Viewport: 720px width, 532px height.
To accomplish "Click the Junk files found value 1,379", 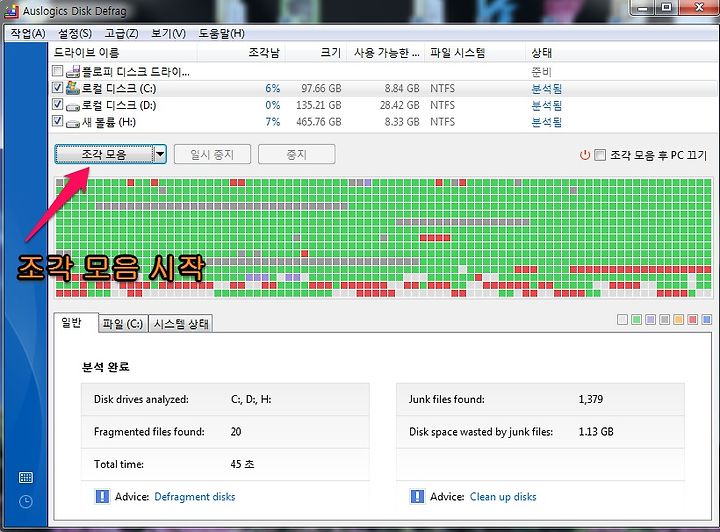I will [x=591, y=399].
